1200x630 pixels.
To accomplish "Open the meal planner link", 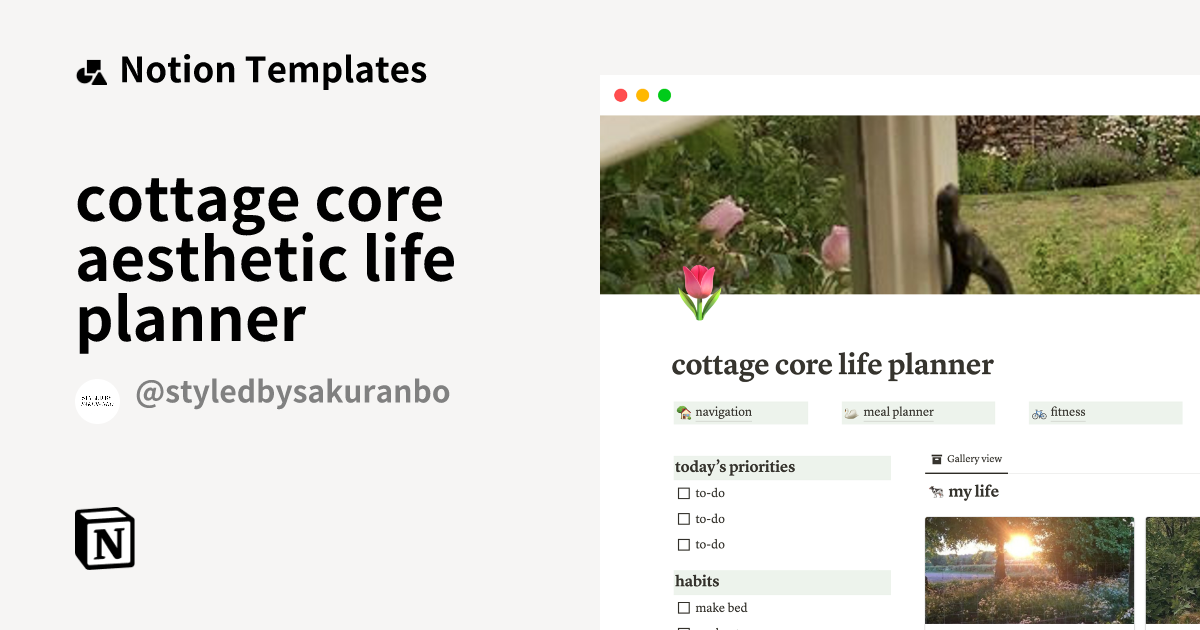I will (900, 412).
